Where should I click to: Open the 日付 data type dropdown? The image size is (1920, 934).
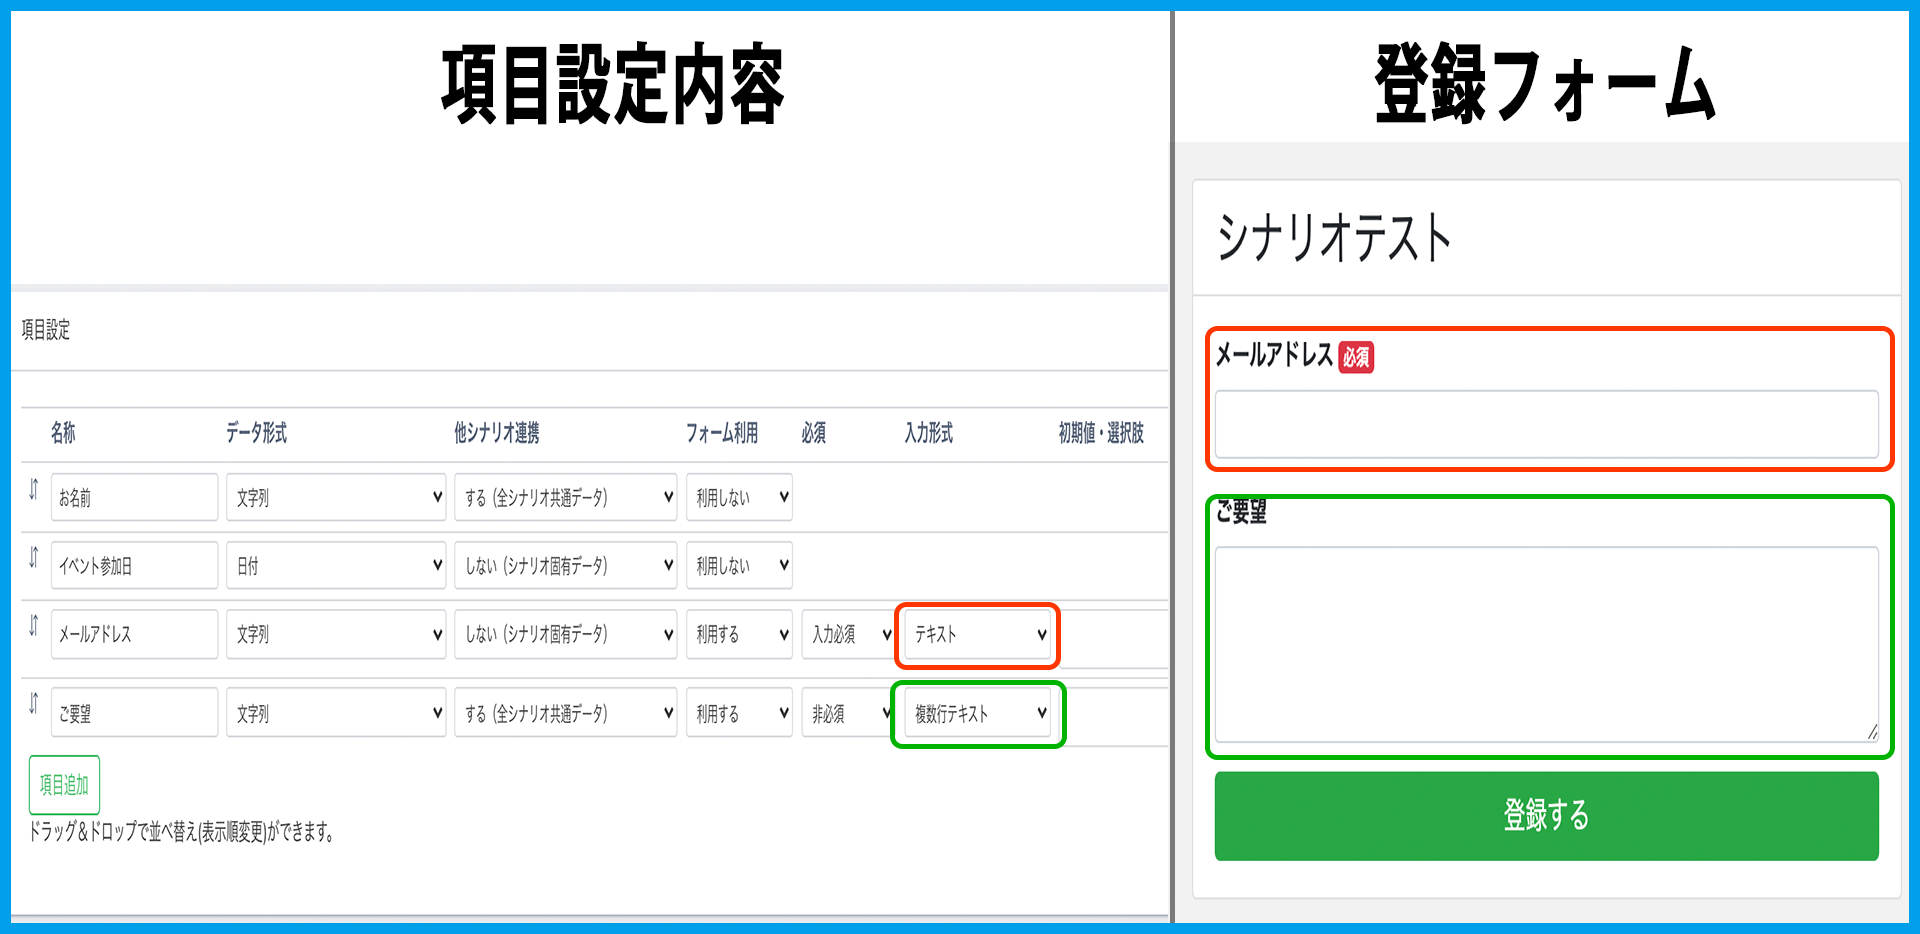[336, 565]
